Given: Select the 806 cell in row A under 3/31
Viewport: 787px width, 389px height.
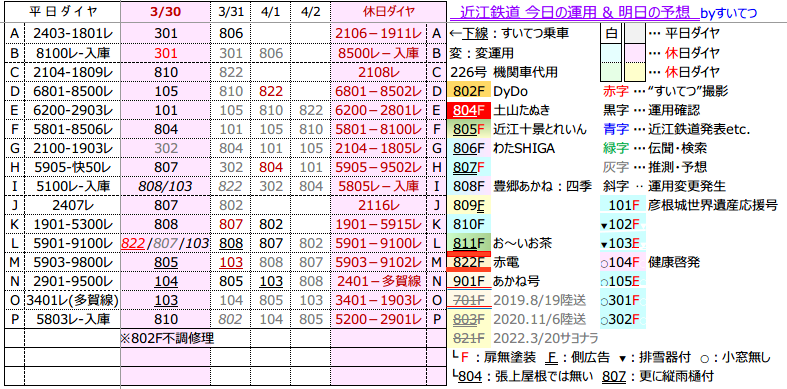Looking at the screenshot, I should (231, 34).
